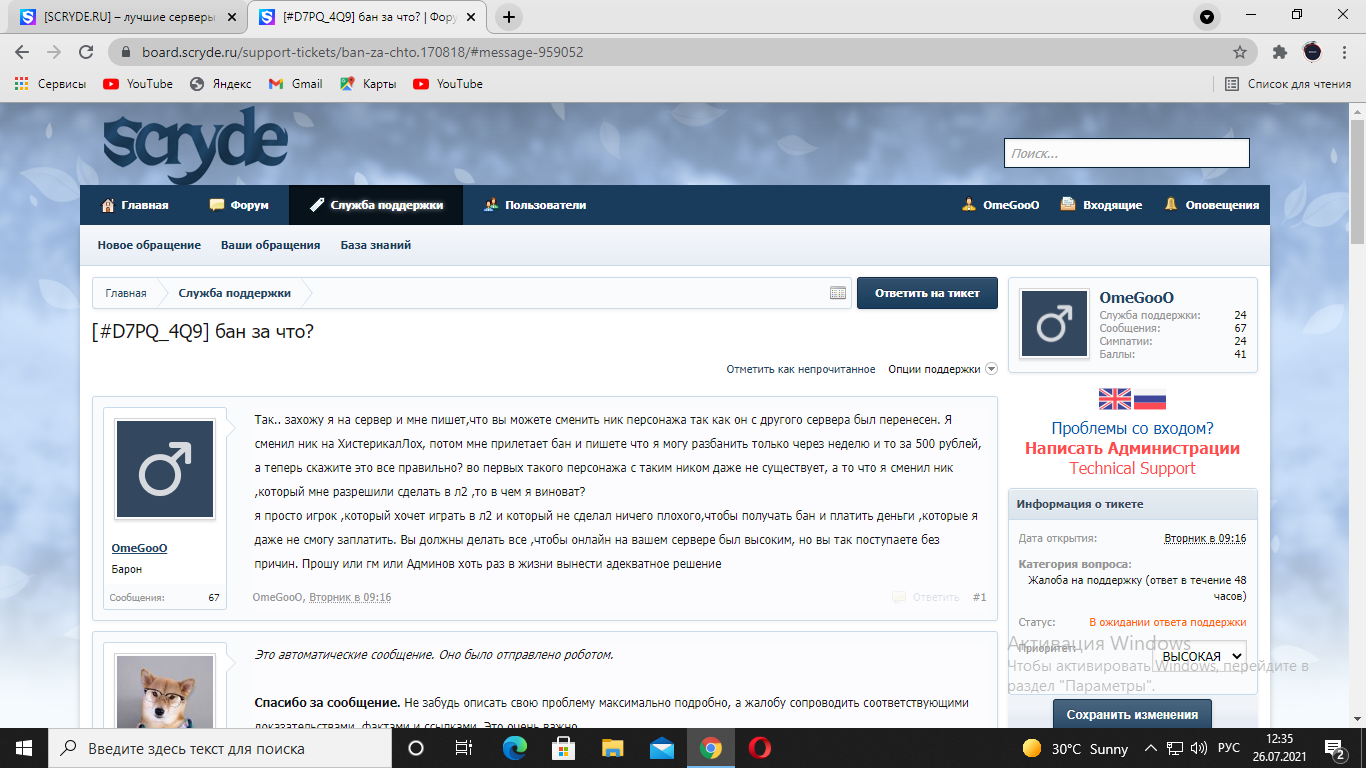Open Chrome profile dropdown arrow in tab bar
Image resolution: width=1366 pixels, height=768 pixels.
(1207, 17)
